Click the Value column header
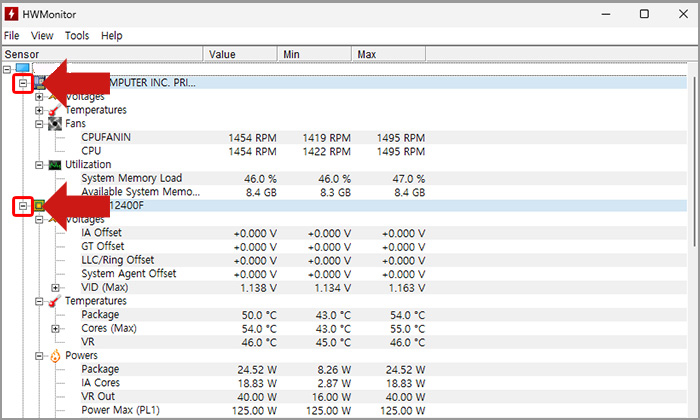Screen dimensions: 700x420 [x=240, y=54]
